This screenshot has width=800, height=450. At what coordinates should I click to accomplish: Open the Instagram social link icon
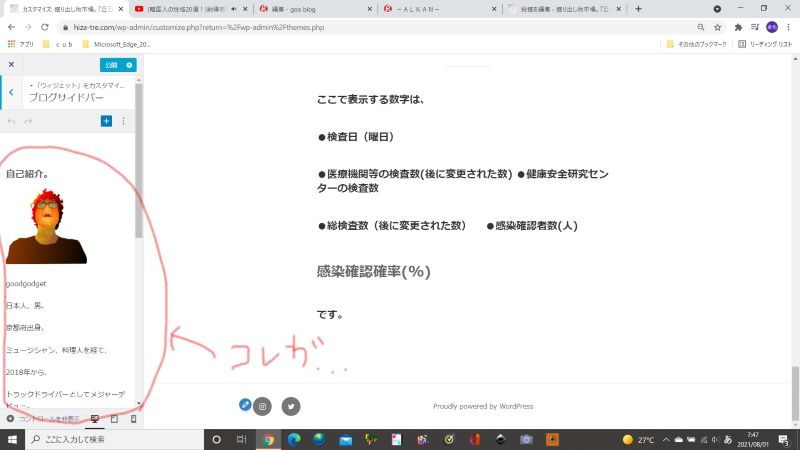point(262,407)
